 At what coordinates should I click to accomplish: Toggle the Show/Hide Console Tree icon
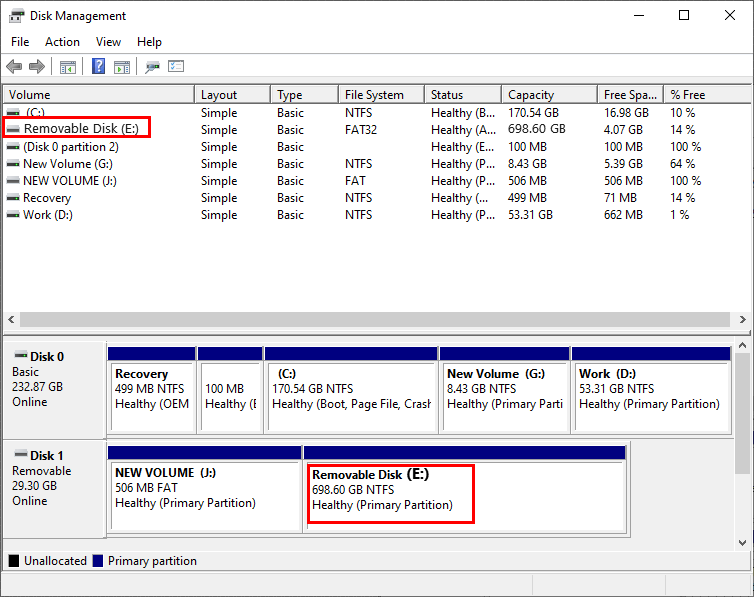(68, 67)
